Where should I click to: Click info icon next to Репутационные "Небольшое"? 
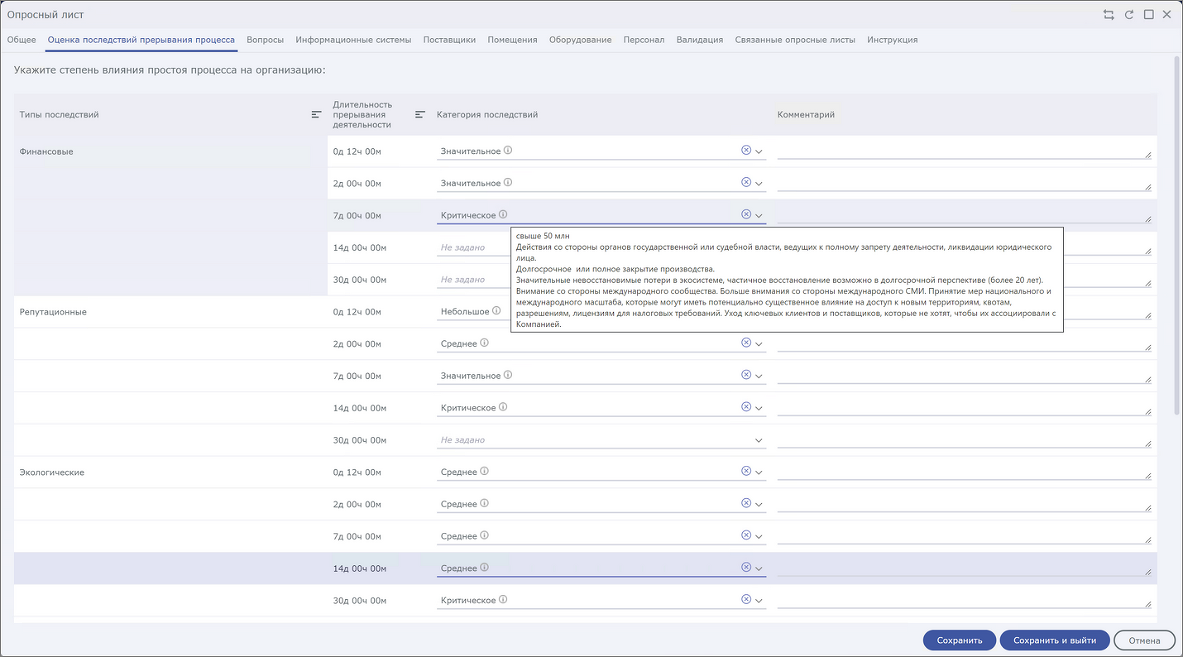[x=496, y=311]
